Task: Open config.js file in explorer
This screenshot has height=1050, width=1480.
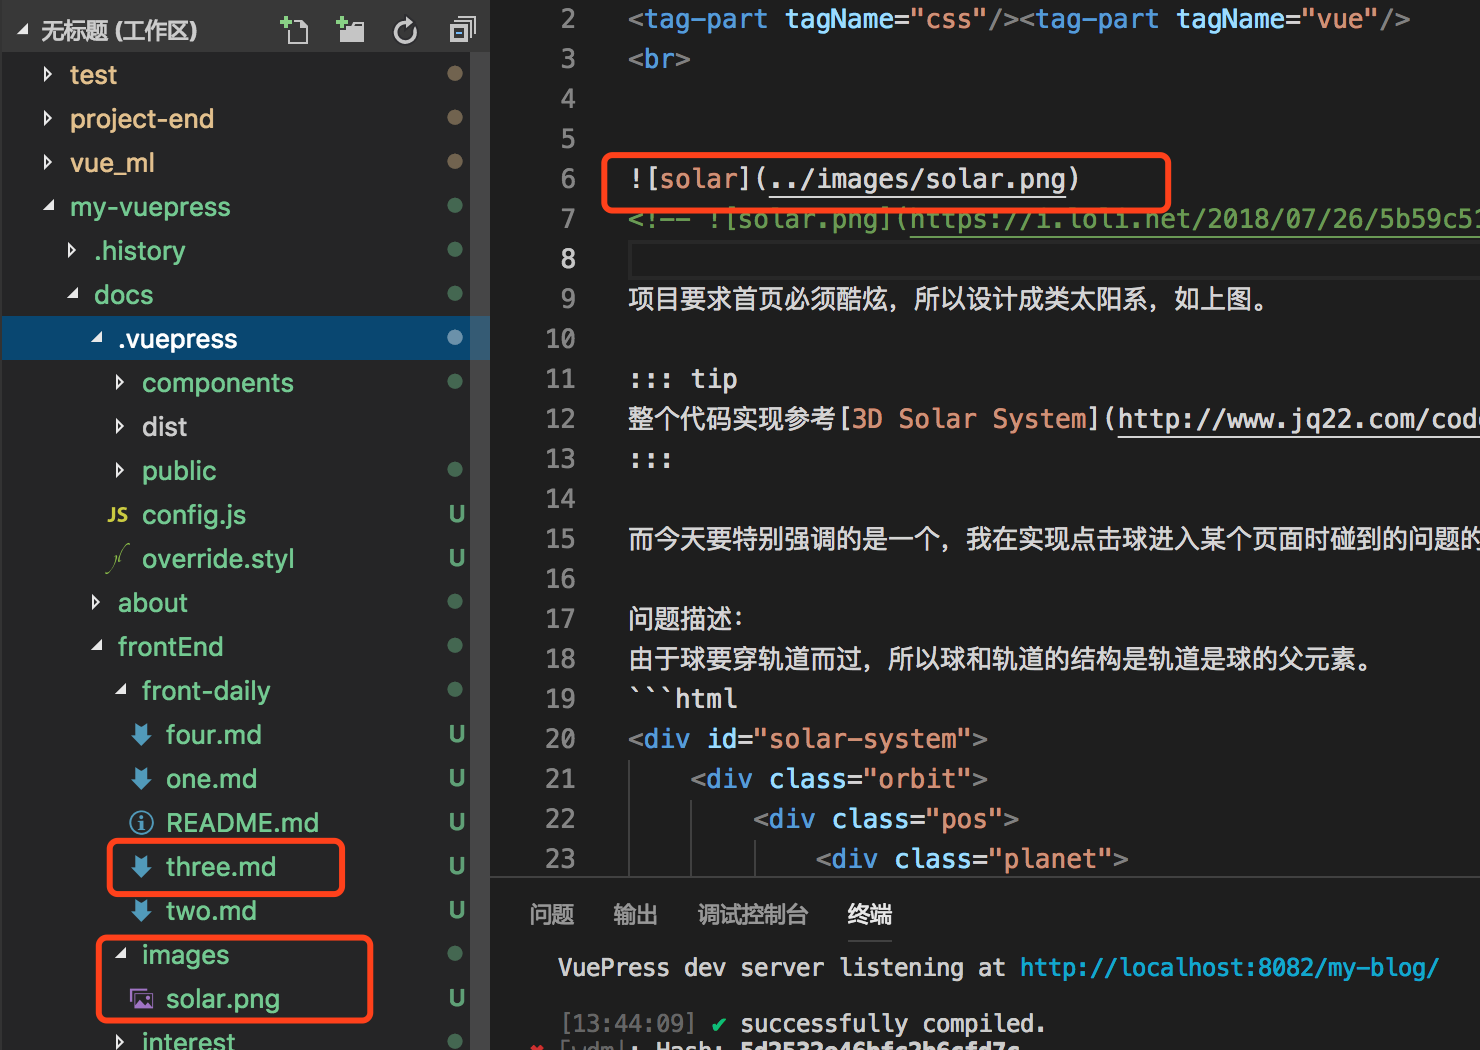Action: point(194,515)
